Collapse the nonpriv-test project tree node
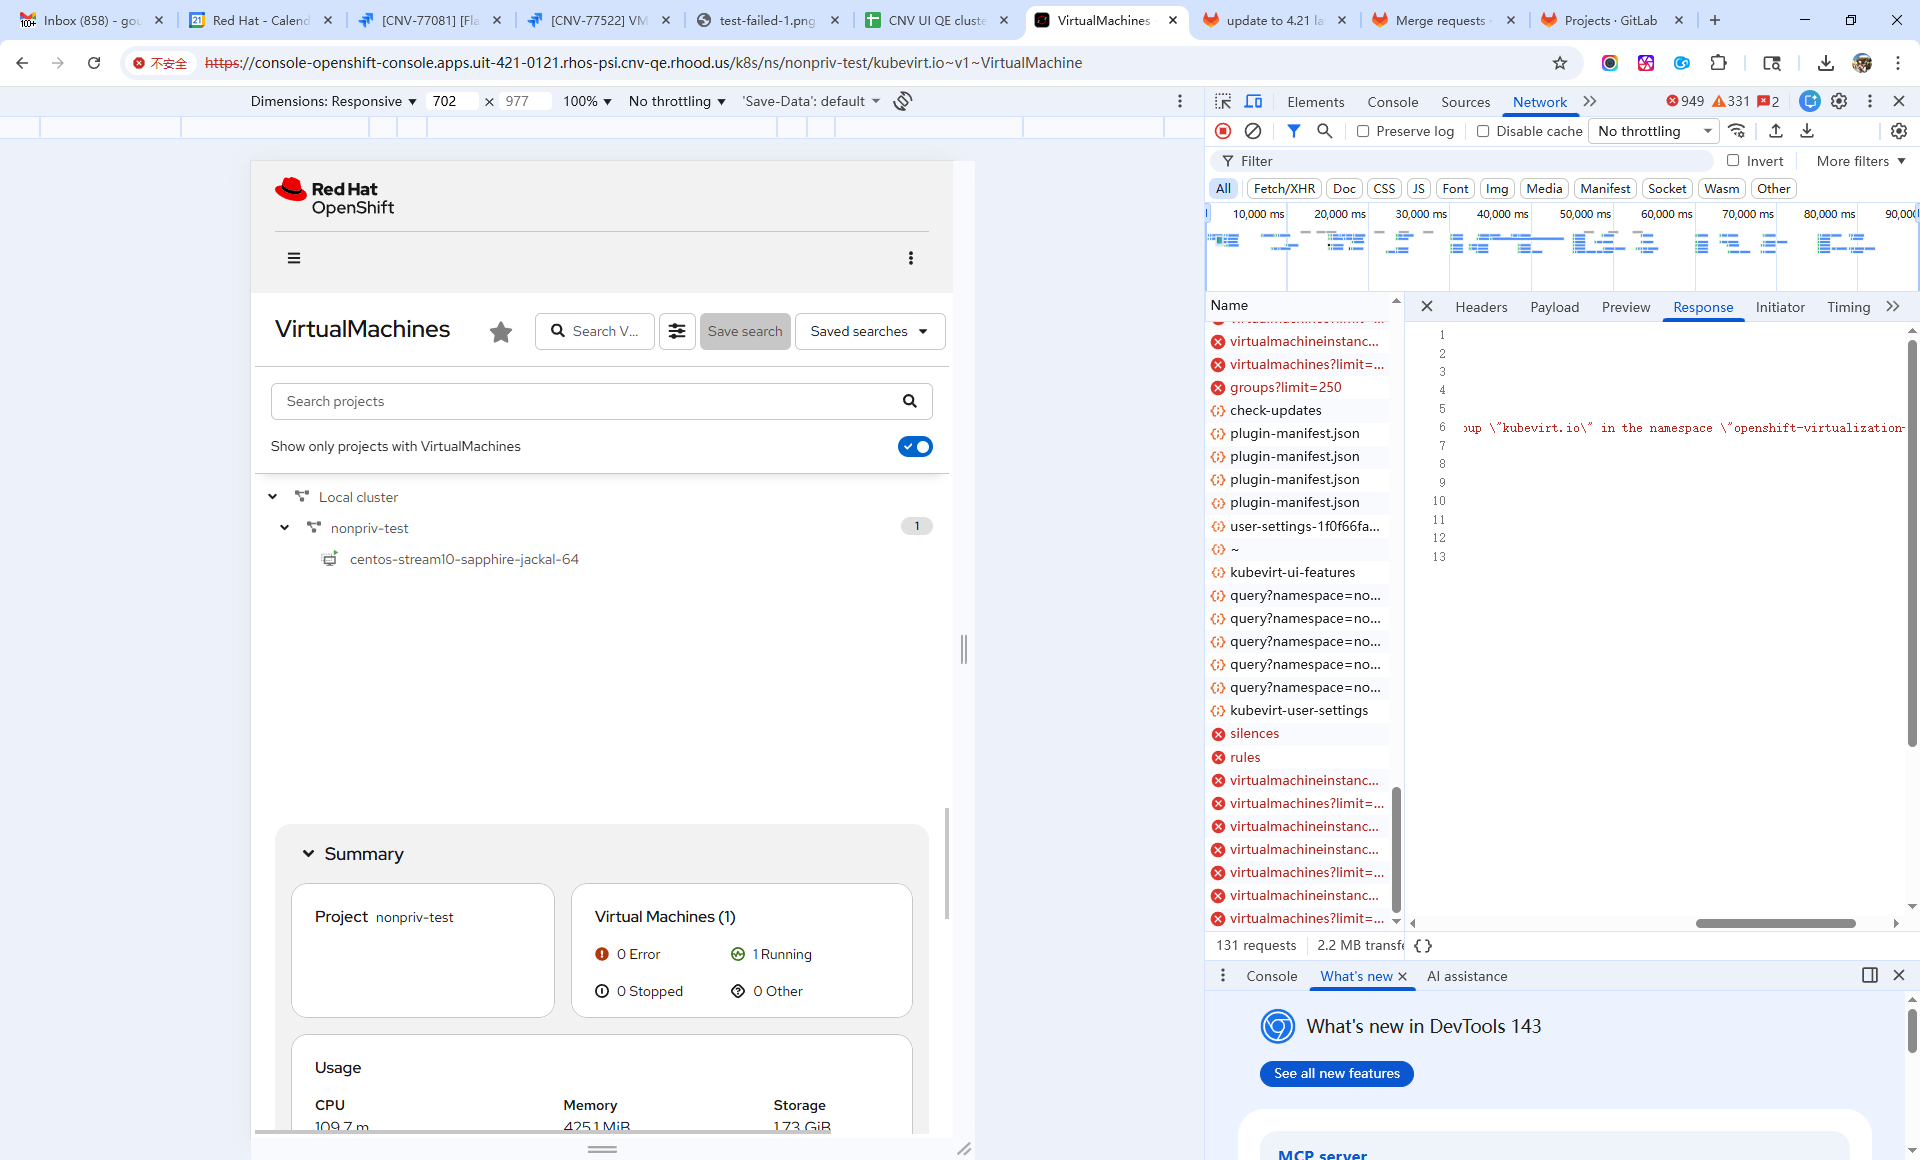This screenshot has width=1920, height=1160. pyautogui.click(x=285, y=528)
